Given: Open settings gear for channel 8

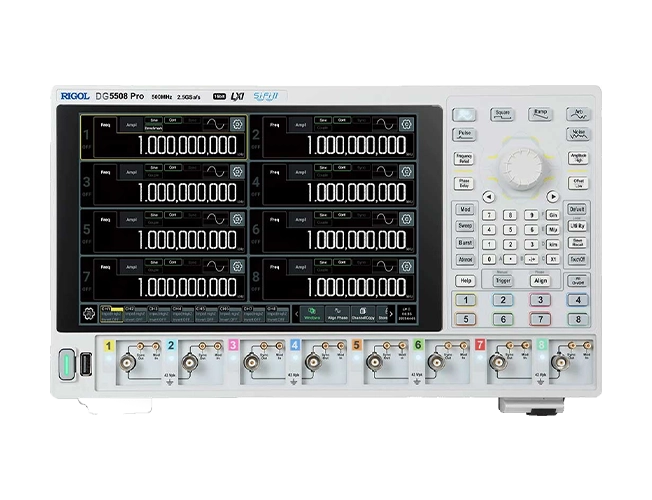Looking at the screenshot, I should 407,266.
